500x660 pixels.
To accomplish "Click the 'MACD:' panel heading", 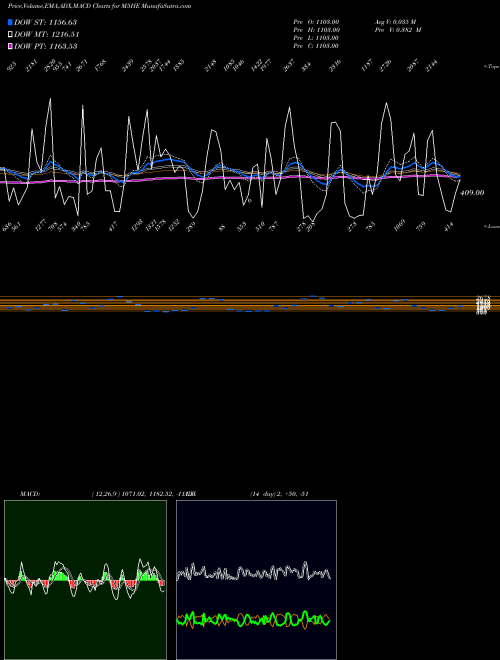I will pos(29,494).
